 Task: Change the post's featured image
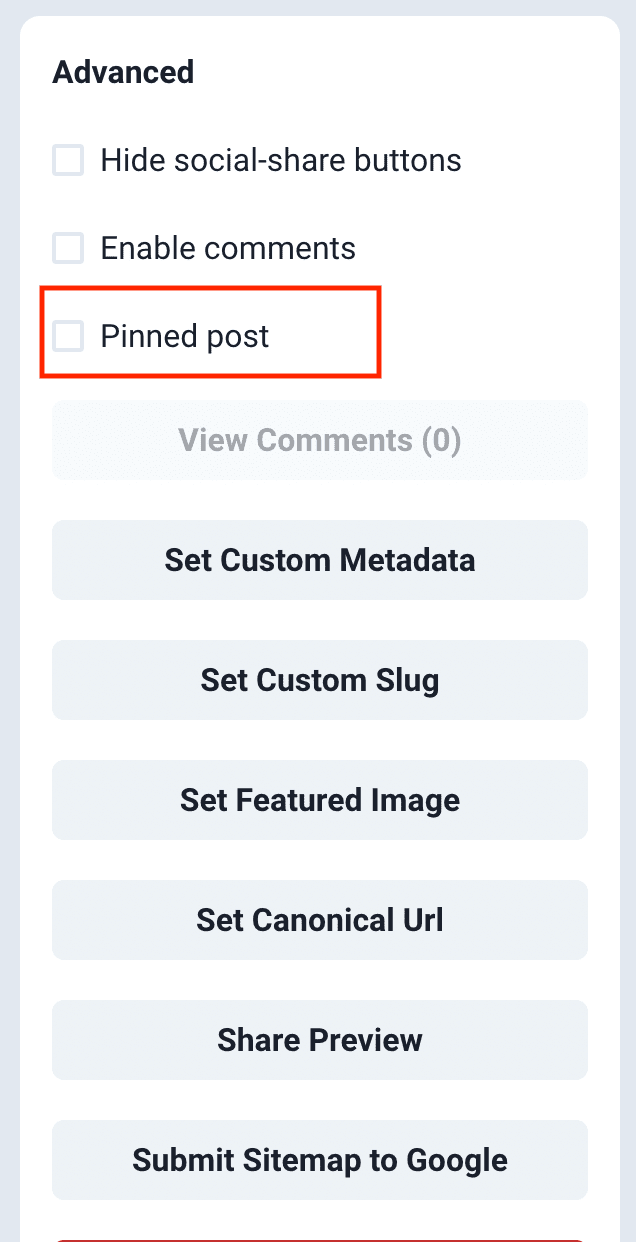[320, 800]
